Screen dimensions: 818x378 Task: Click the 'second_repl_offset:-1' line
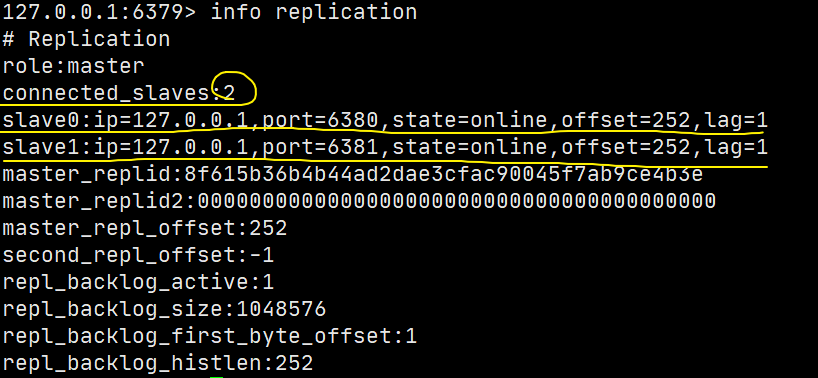click(x=138, y=255)
